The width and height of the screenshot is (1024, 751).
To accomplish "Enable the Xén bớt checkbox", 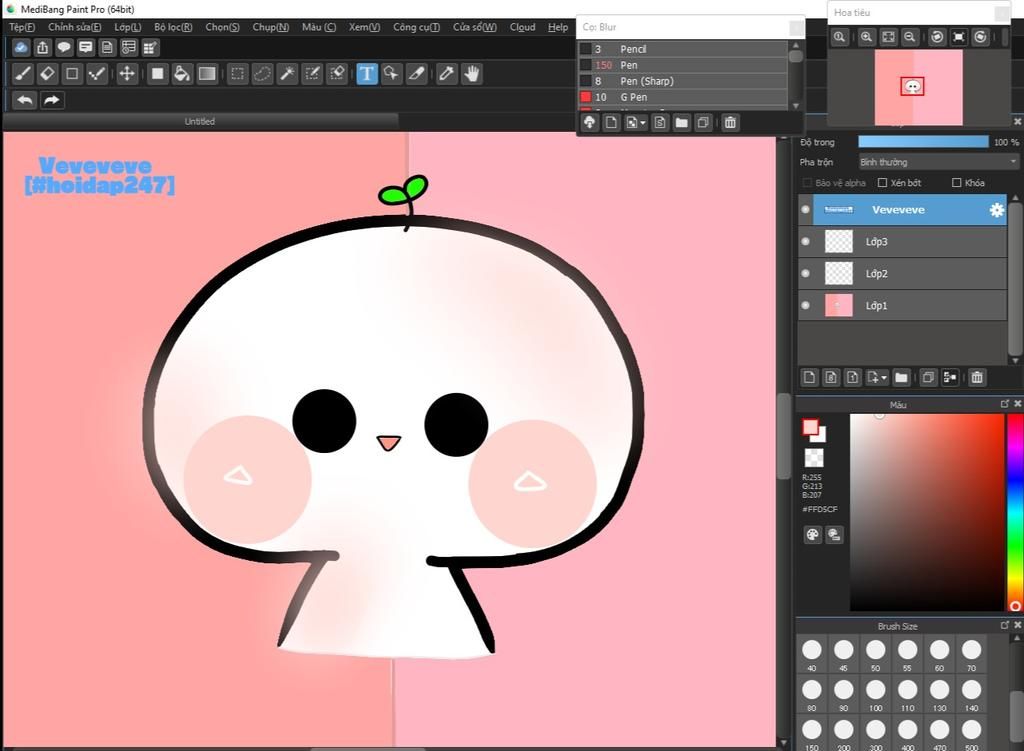I will coord(882,183).
